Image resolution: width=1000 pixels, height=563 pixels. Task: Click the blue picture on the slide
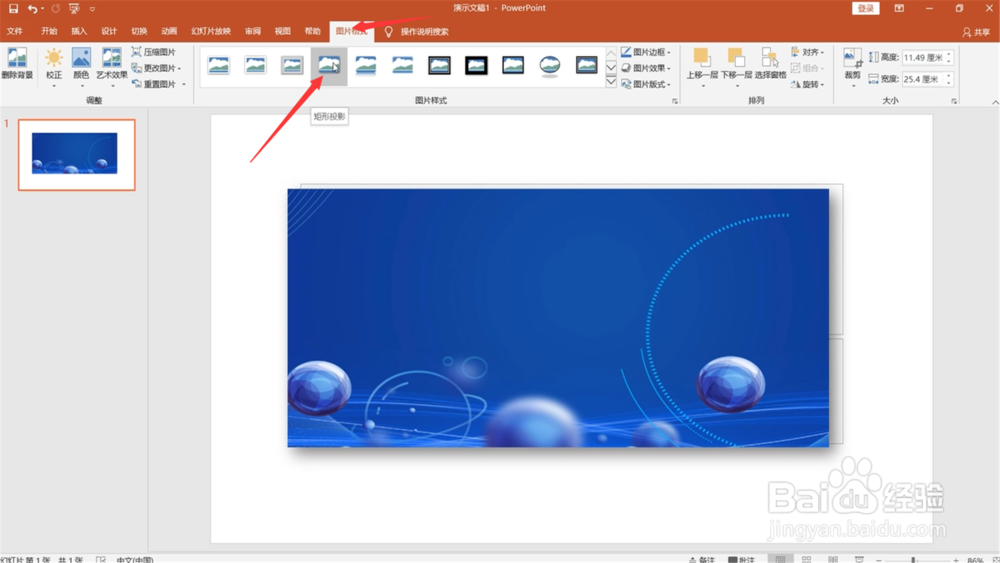coord(558,318)
